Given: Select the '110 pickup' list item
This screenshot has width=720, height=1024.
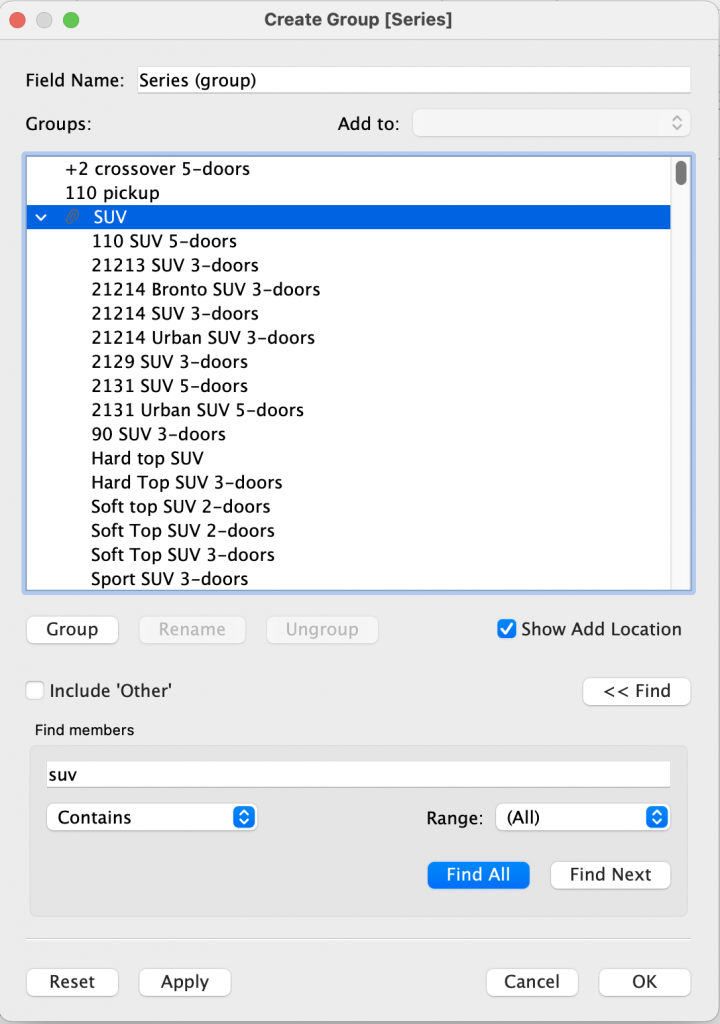Looking at the screenshot, I should click(x=112, y=193).
